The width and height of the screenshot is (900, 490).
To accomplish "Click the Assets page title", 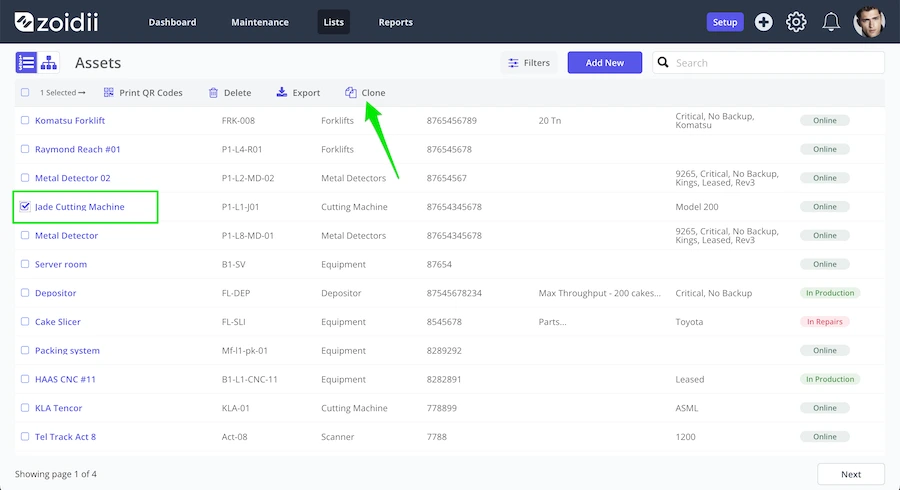I will (98, 63).
